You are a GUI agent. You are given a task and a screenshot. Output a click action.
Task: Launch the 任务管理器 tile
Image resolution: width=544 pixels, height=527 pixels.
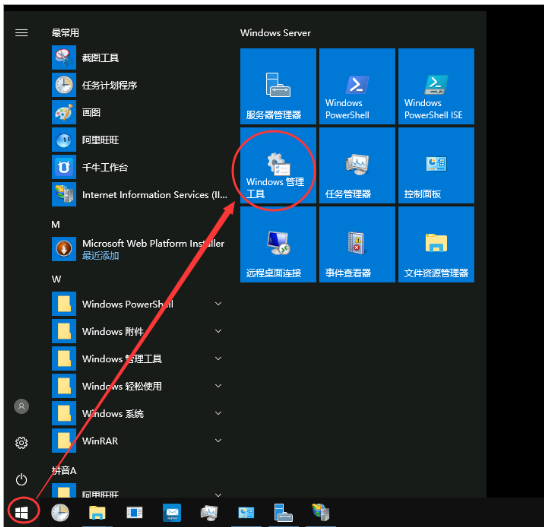click(357, 165)
